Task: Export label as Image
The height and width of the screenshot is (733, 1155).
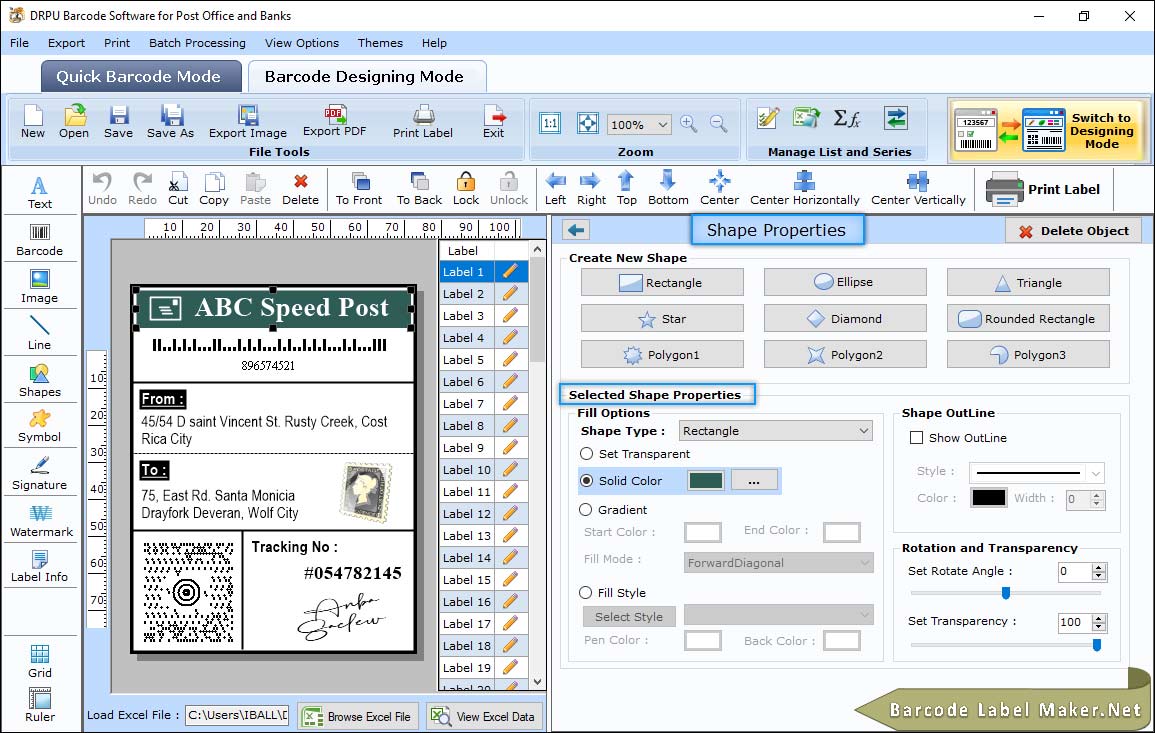Action: (248, 122)
